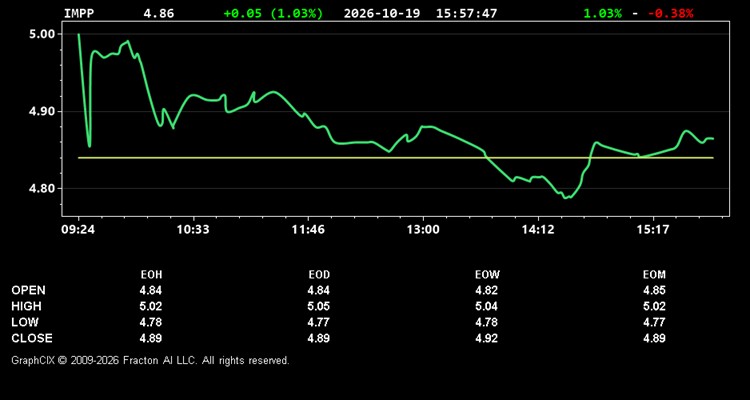The image size is (750, 400).
Task: Click the GraphCIX copyright notice
Action: click(x=150, y=360)
